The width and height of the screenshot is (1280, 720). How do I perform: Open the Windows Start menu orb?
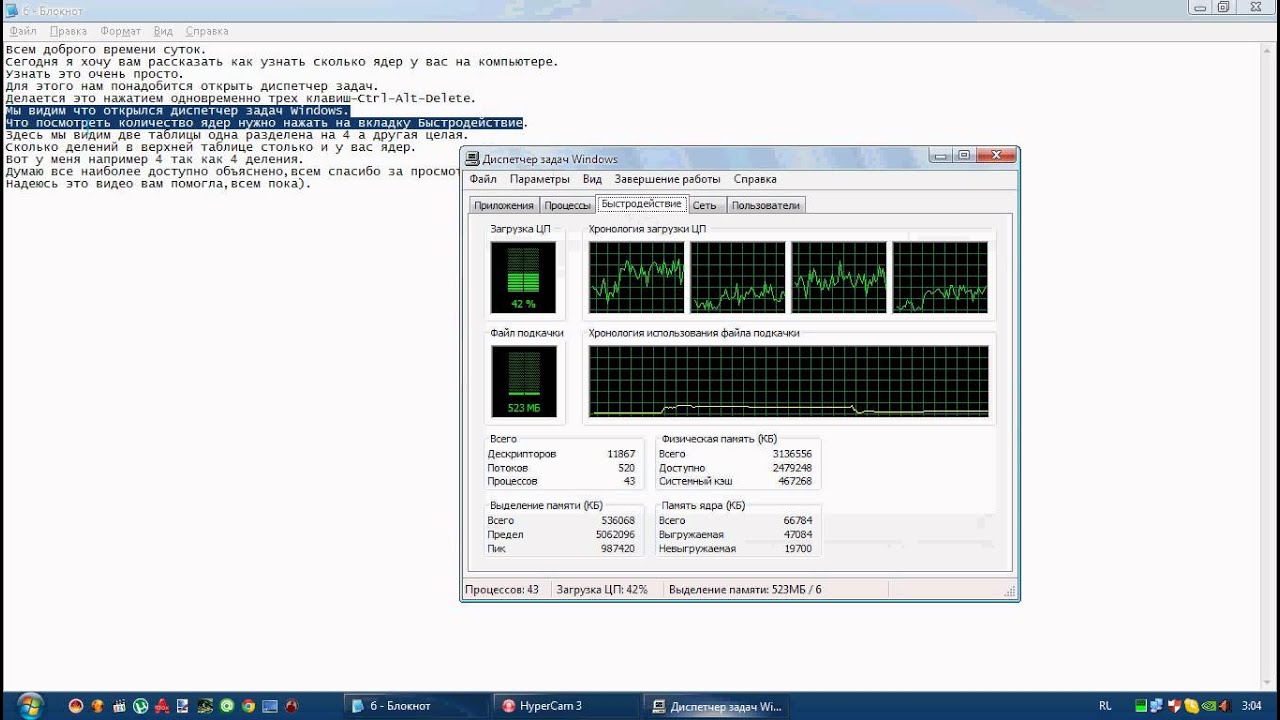(30, 706)
